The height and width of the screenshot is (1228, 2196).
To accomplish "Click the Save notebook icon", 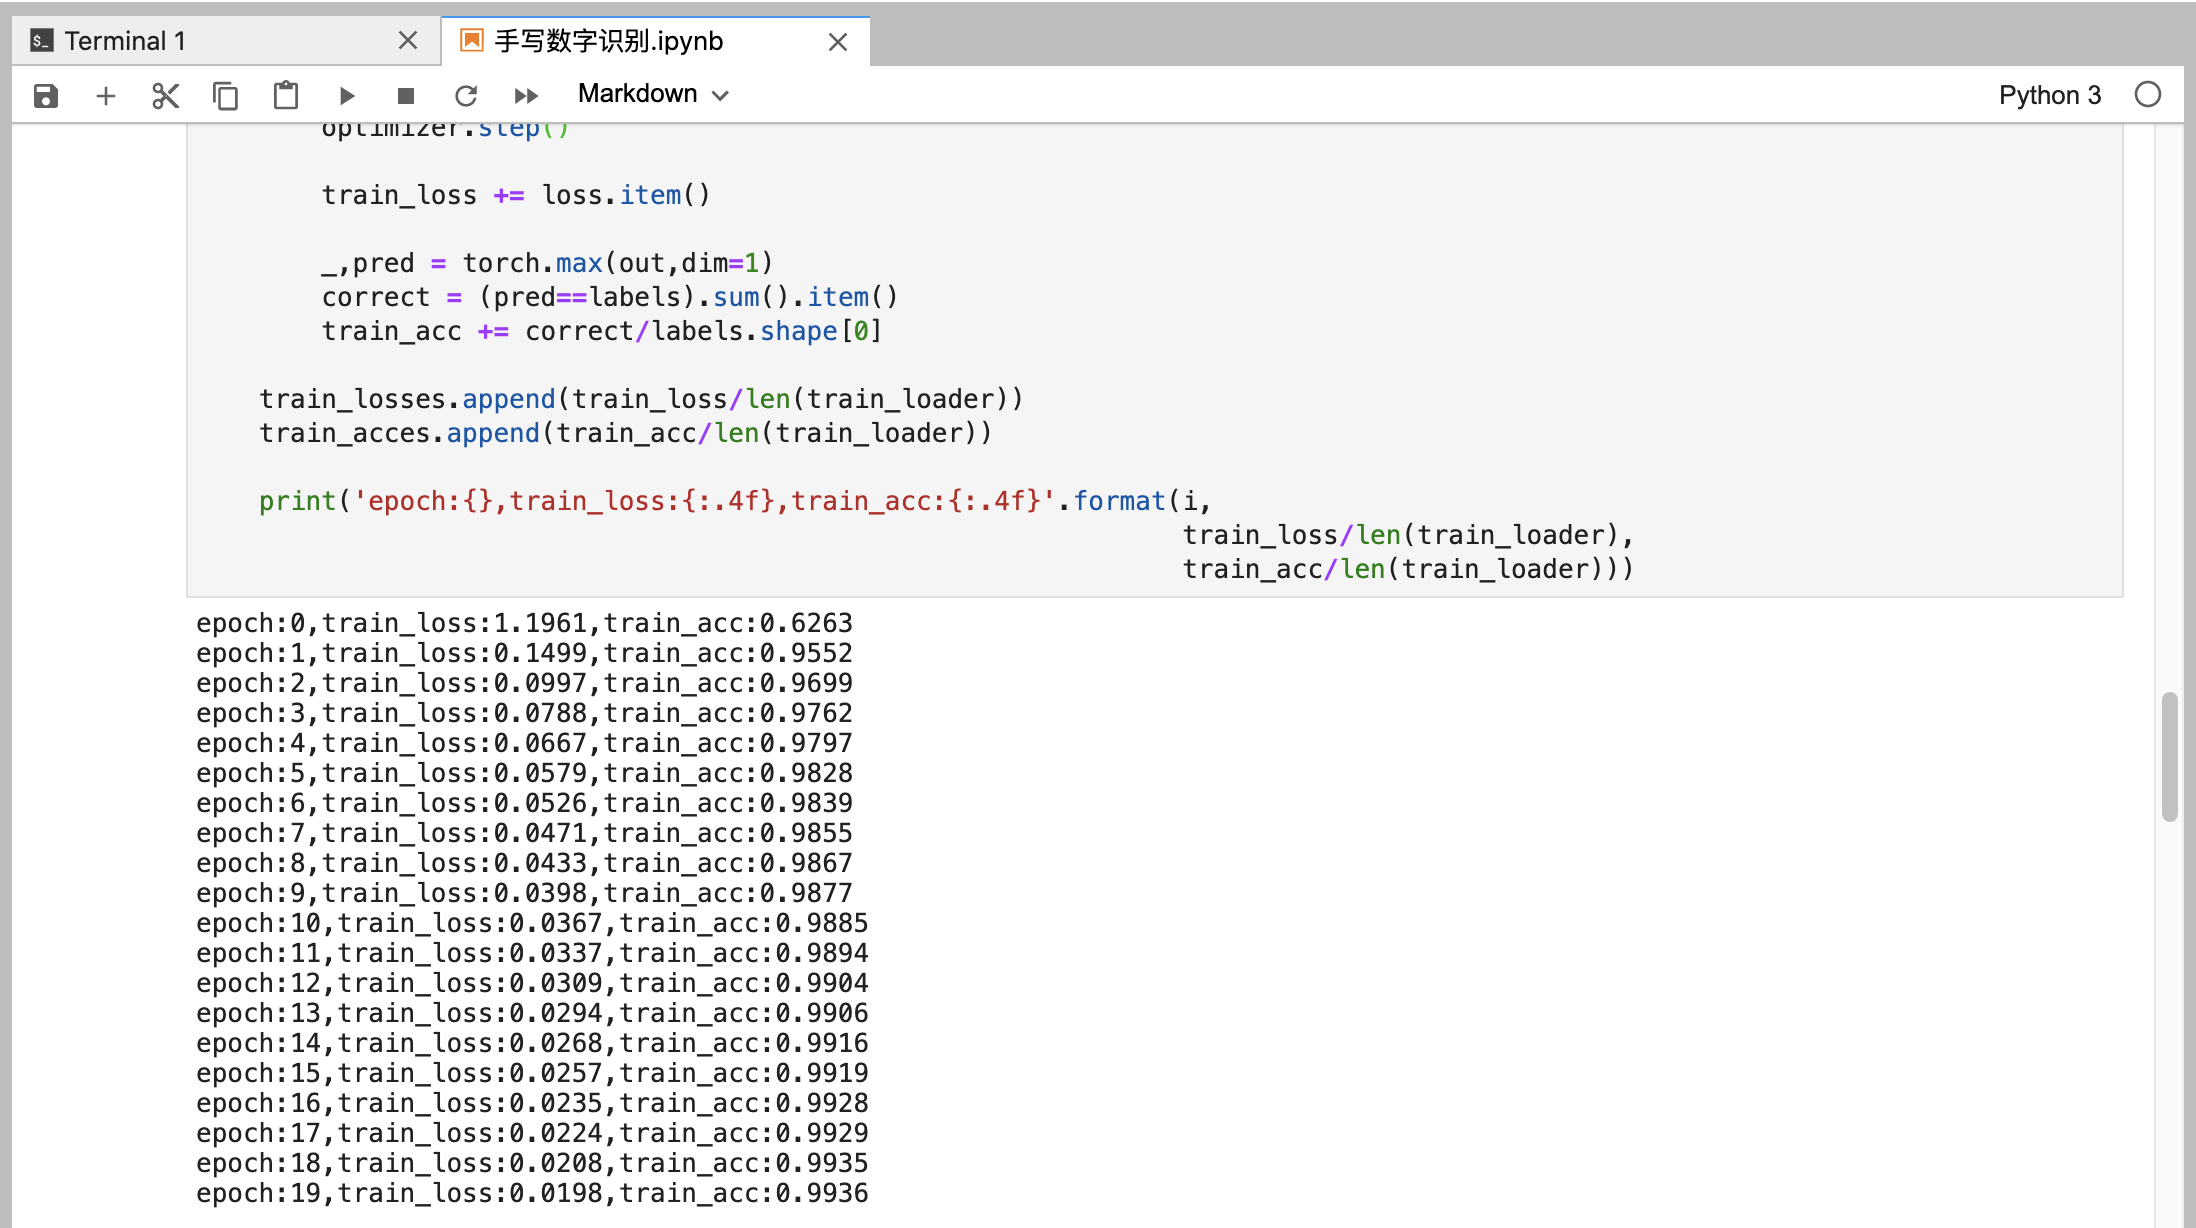I will 46,96.
